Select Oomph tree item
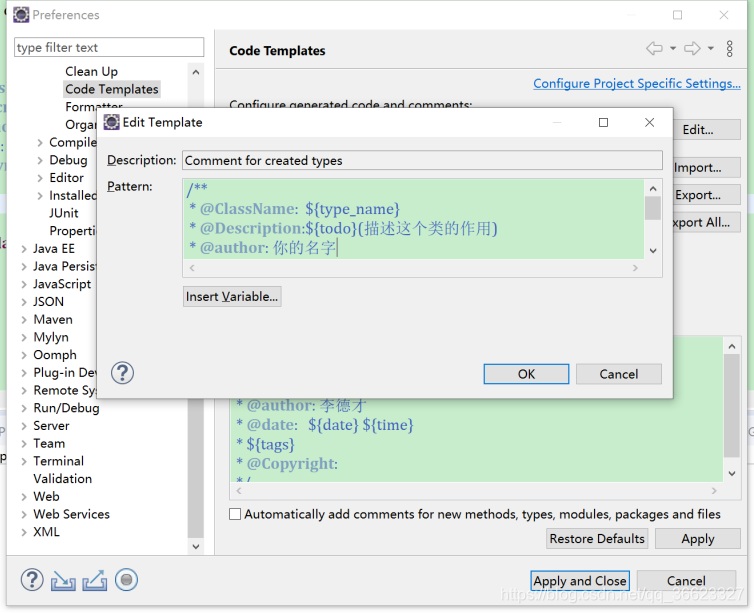754x613 pixels. point(55,355)
